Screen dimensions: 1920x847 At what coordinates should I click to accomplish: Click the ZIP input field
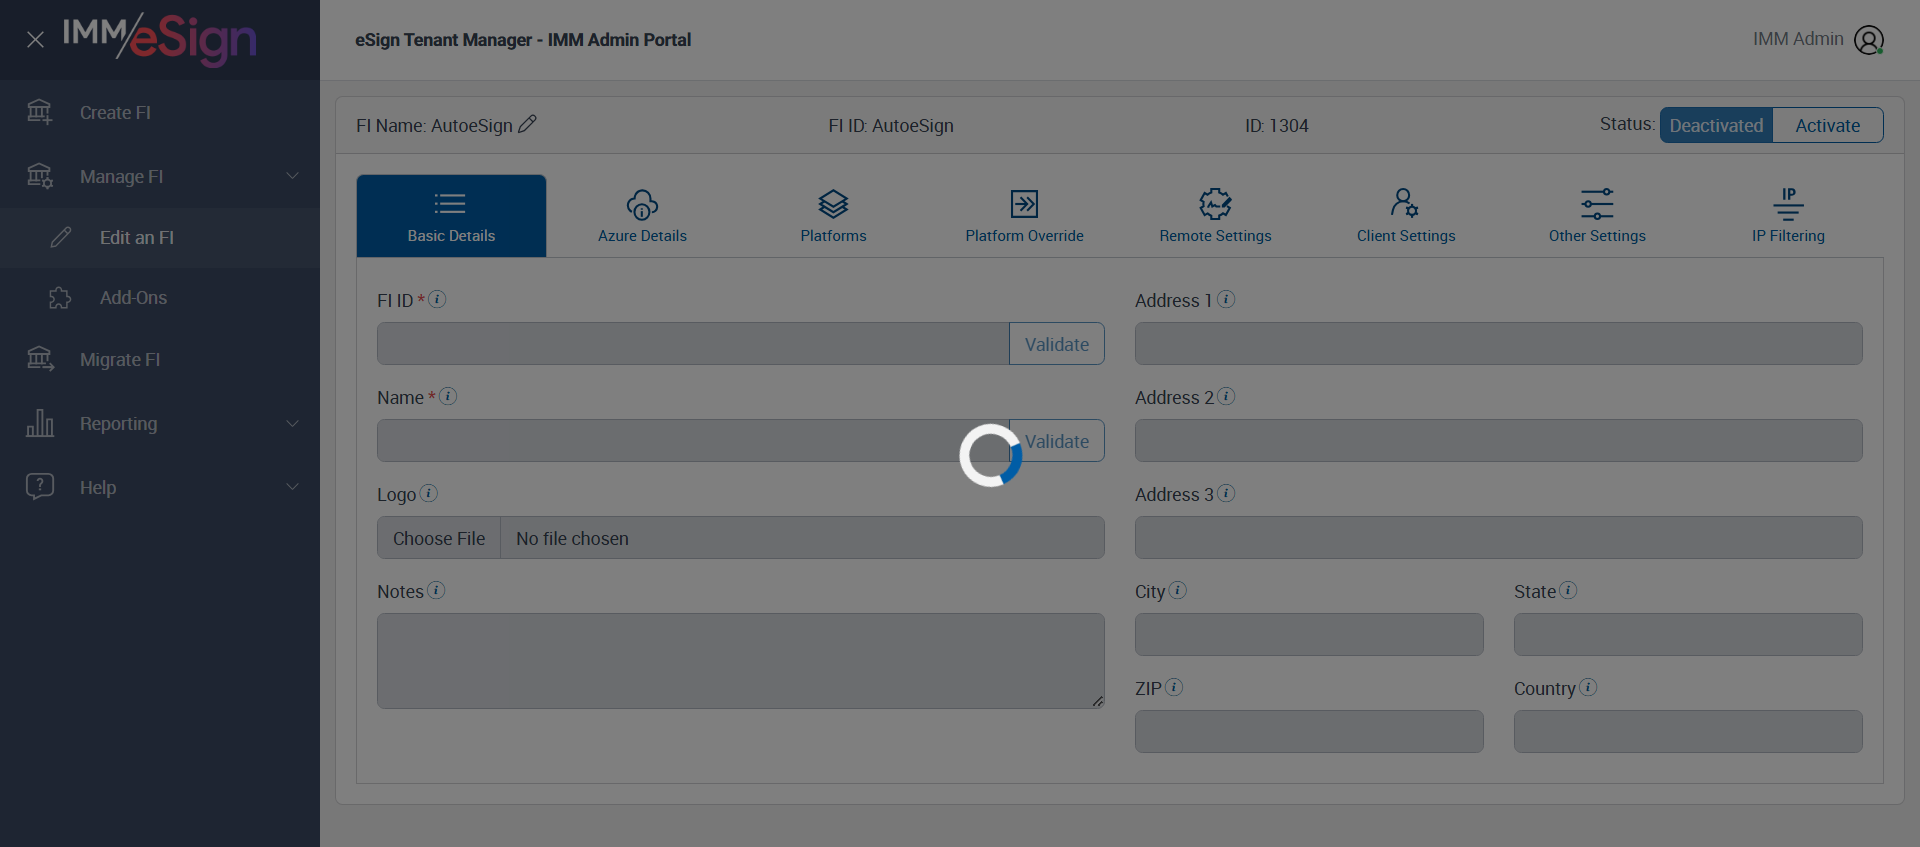(x=1309, y=732)
